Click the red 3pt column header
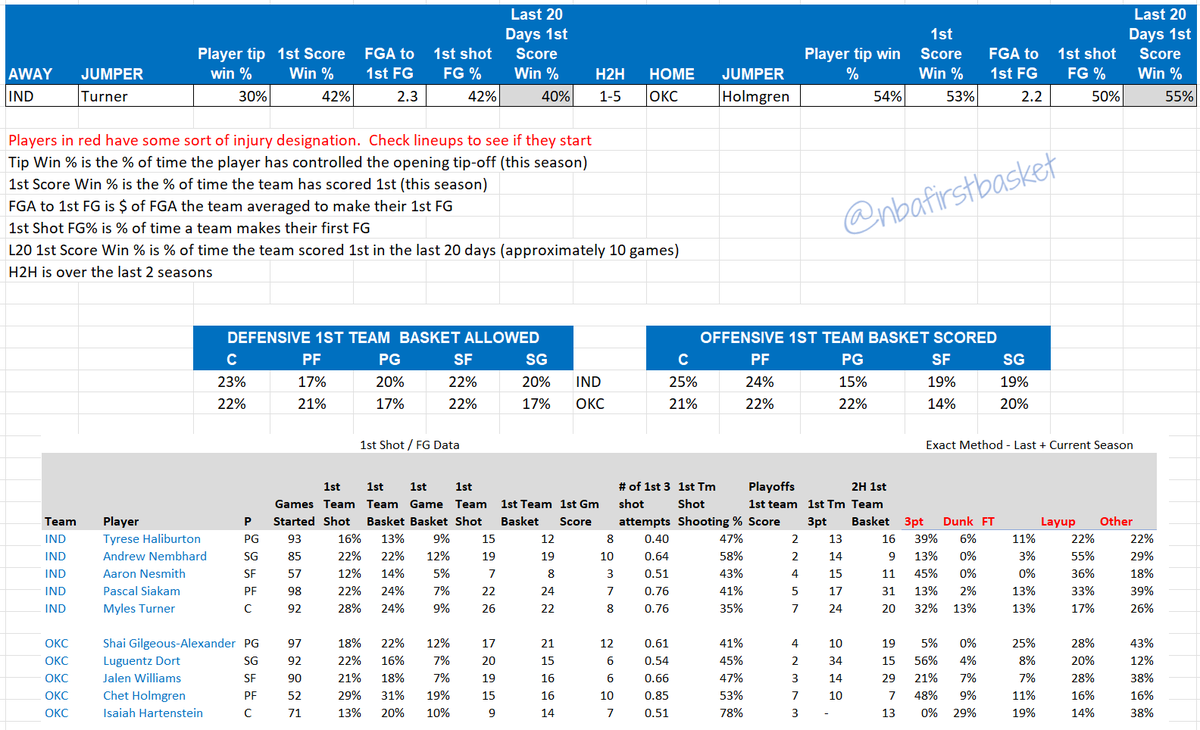The width and height of the screenshot is (1200, 730). pyautogui.click(x=914, y=521)
